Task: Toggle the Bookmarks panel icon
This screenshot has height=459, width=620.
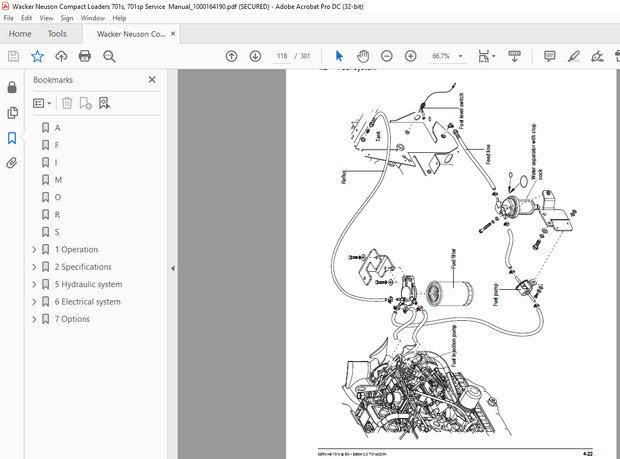Action: [12, 138]
